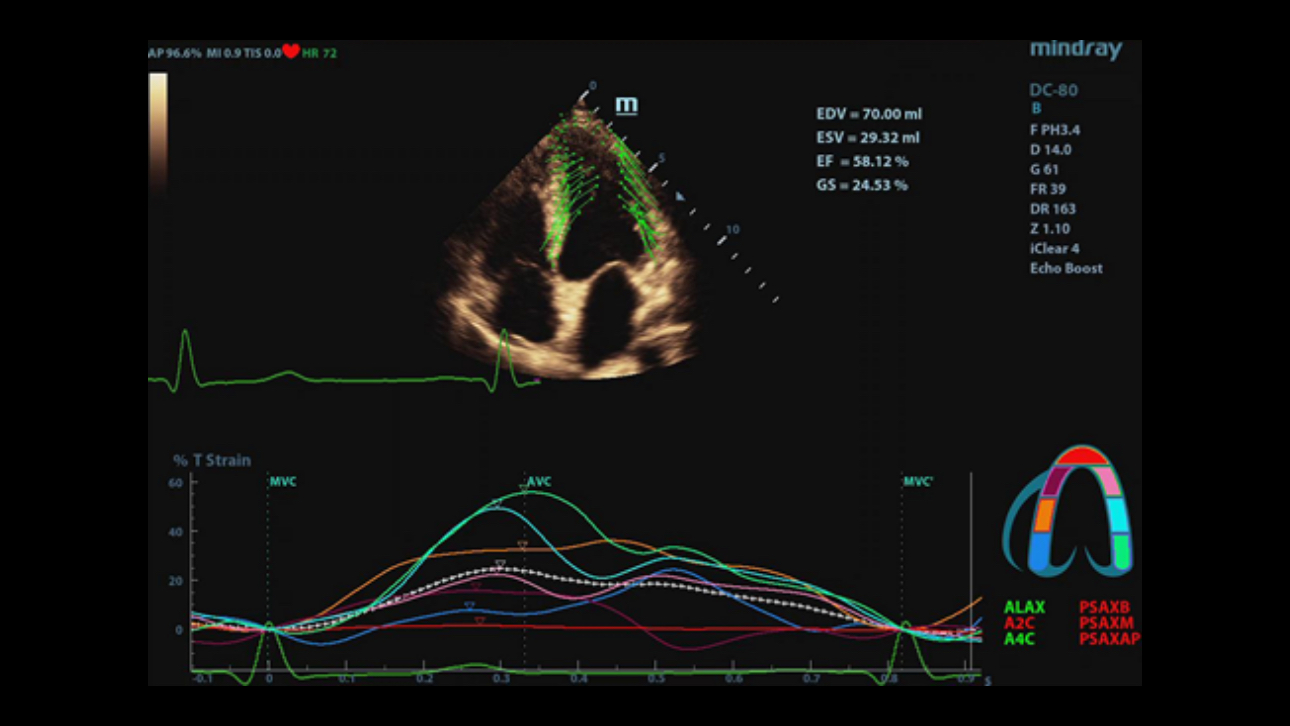Click the EF = 58.12 % measurement

pos(862,161)
